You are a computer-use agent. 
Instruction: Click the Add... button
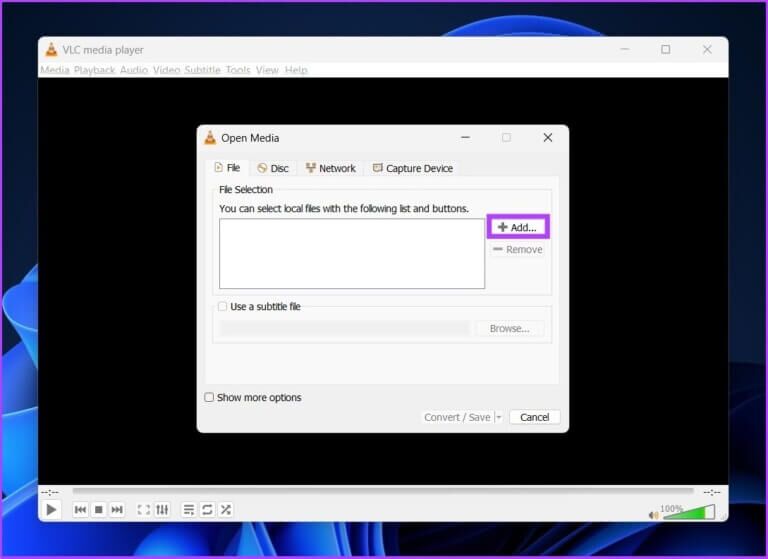point(518,227)
